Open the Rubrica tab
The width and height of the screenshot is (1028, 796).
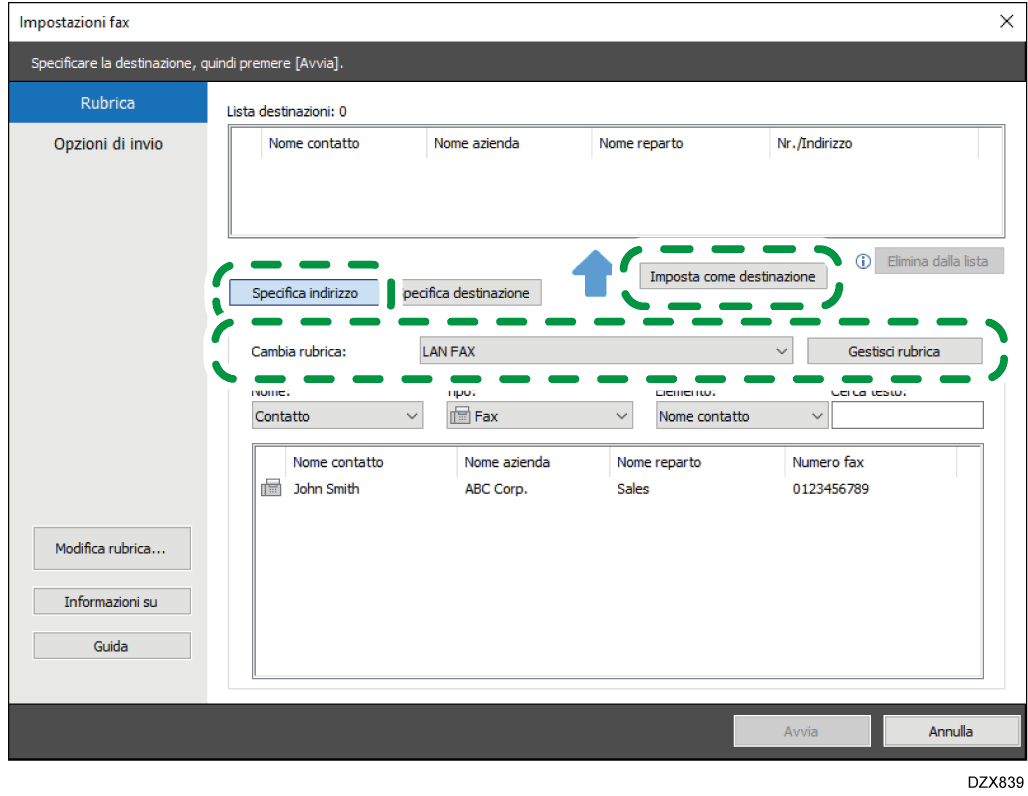coord(108,103)
